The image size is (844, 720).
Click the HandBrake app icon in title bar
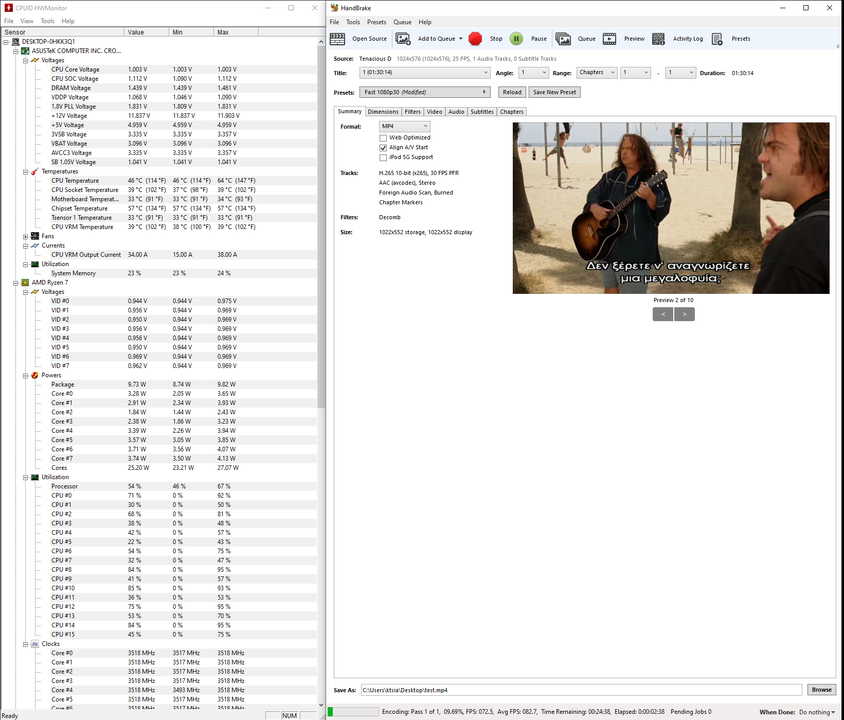pos(334,8)
